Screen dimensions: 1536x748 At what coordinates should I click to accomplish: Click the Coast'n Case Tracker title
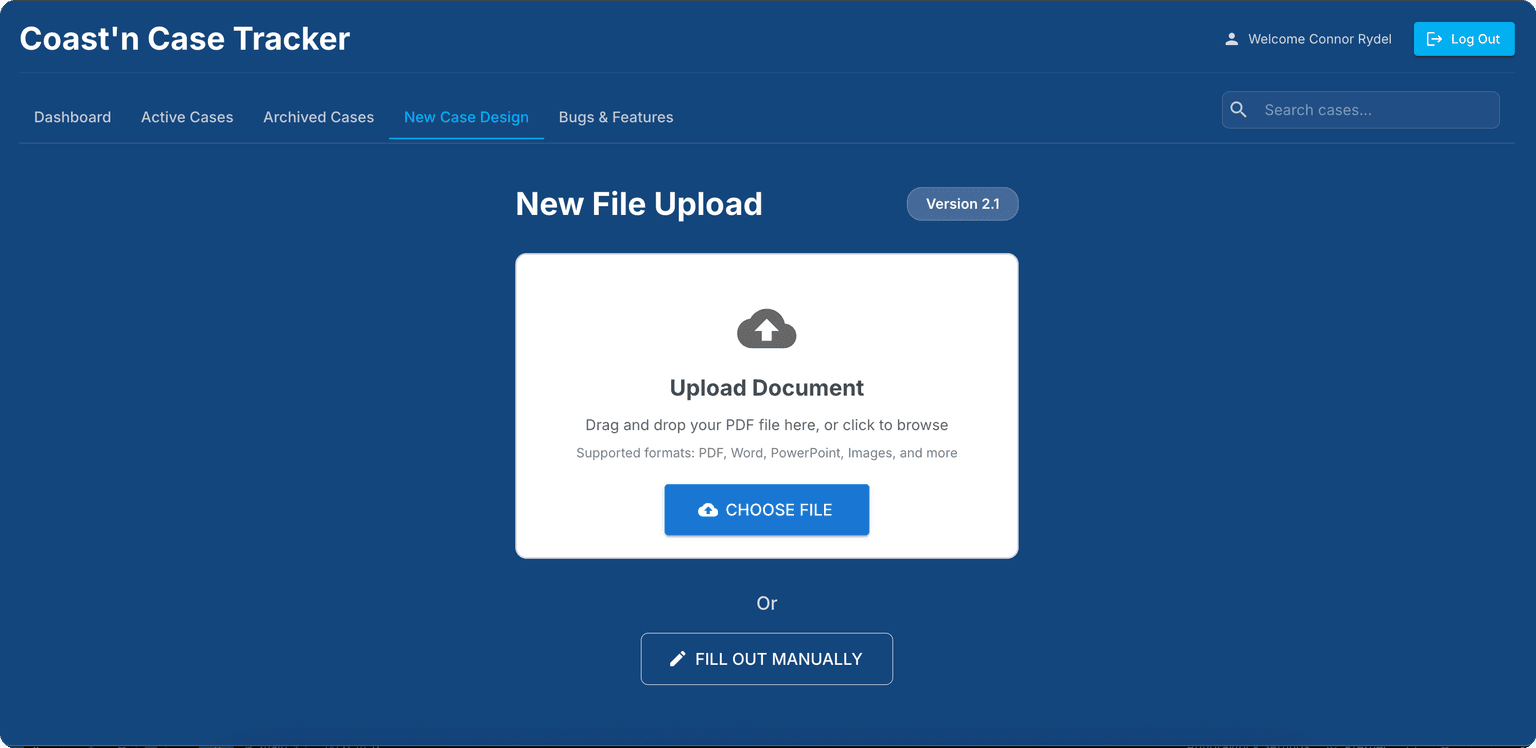pyautogui.click(x=185, y=39)
